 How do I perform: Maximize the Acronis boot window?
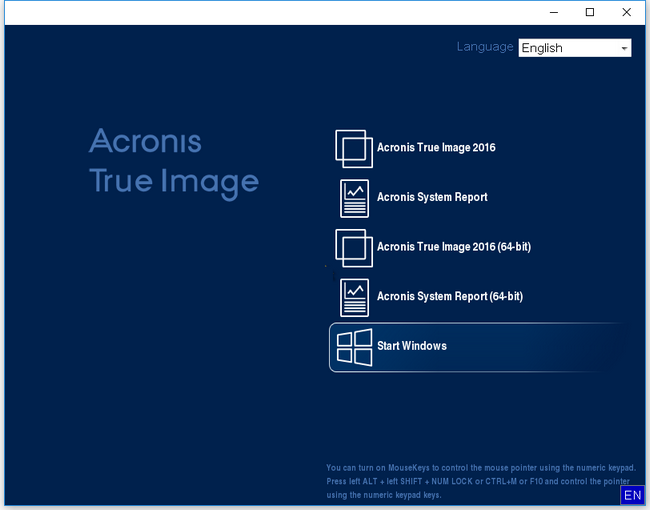point(589,12)
